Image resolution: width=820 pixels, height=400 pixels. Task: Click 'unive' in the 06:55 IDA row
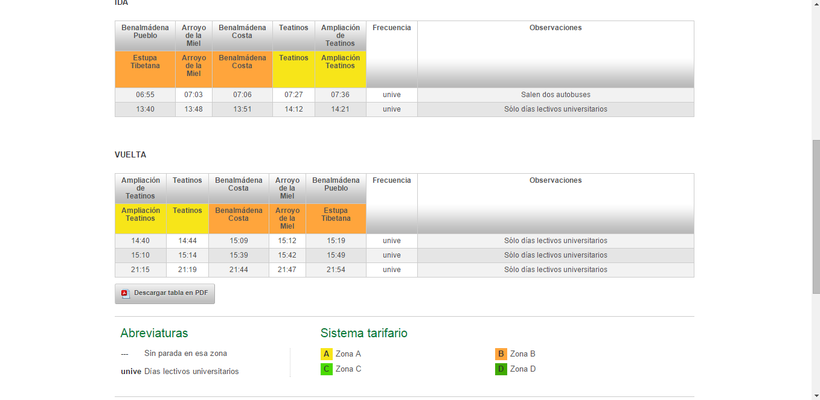point(391,95)
